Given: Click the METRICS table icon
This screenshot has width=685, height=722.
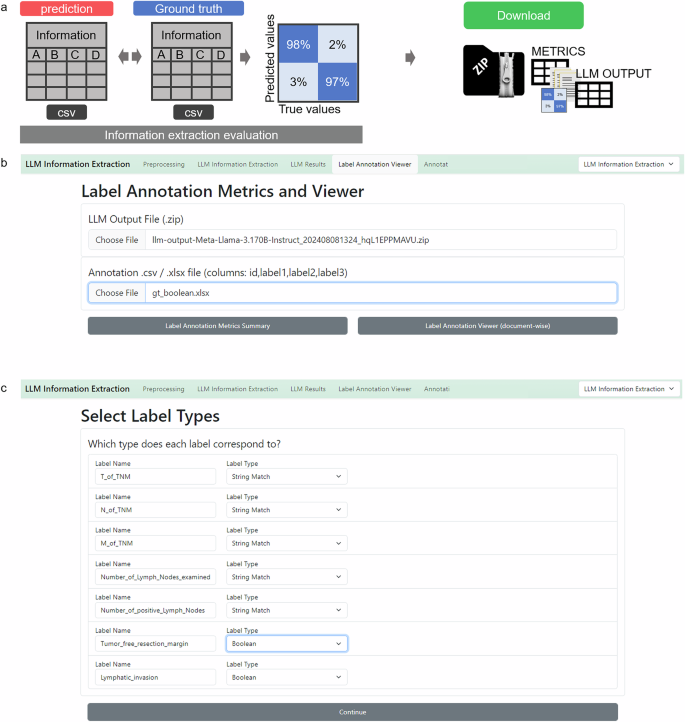Looking at the screenshot, I should click(x=546, y=72).
